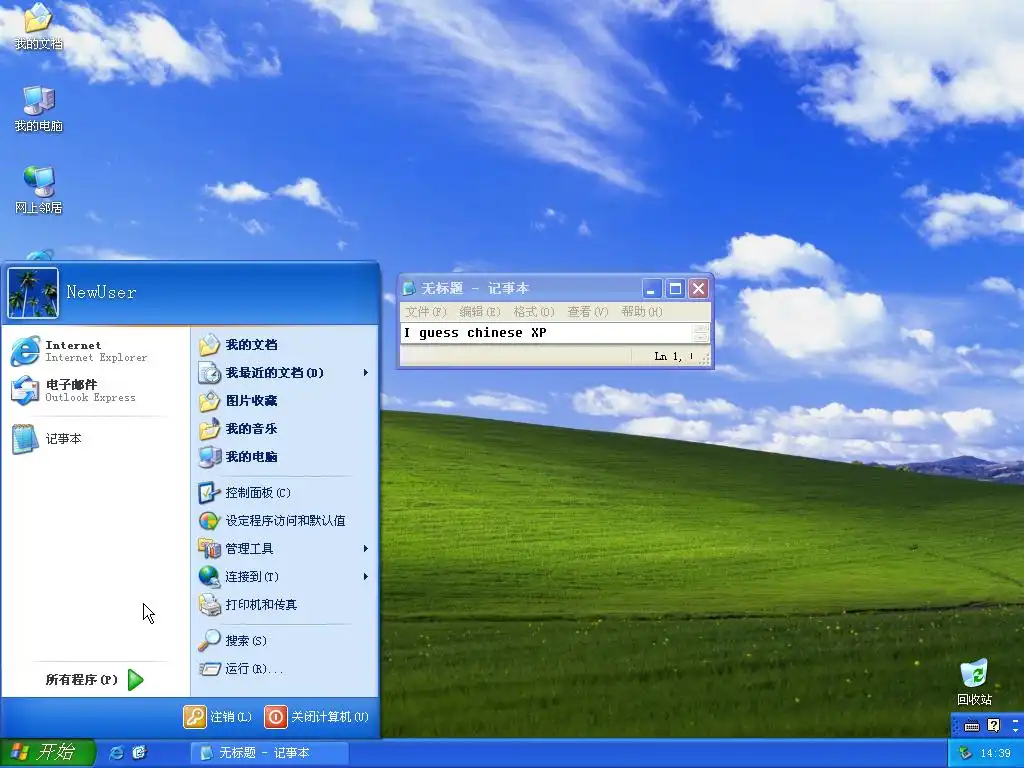The width and height of the screenshot is (1024, 768).
Task: Click NewUser account picture
Action: point(33,293)
